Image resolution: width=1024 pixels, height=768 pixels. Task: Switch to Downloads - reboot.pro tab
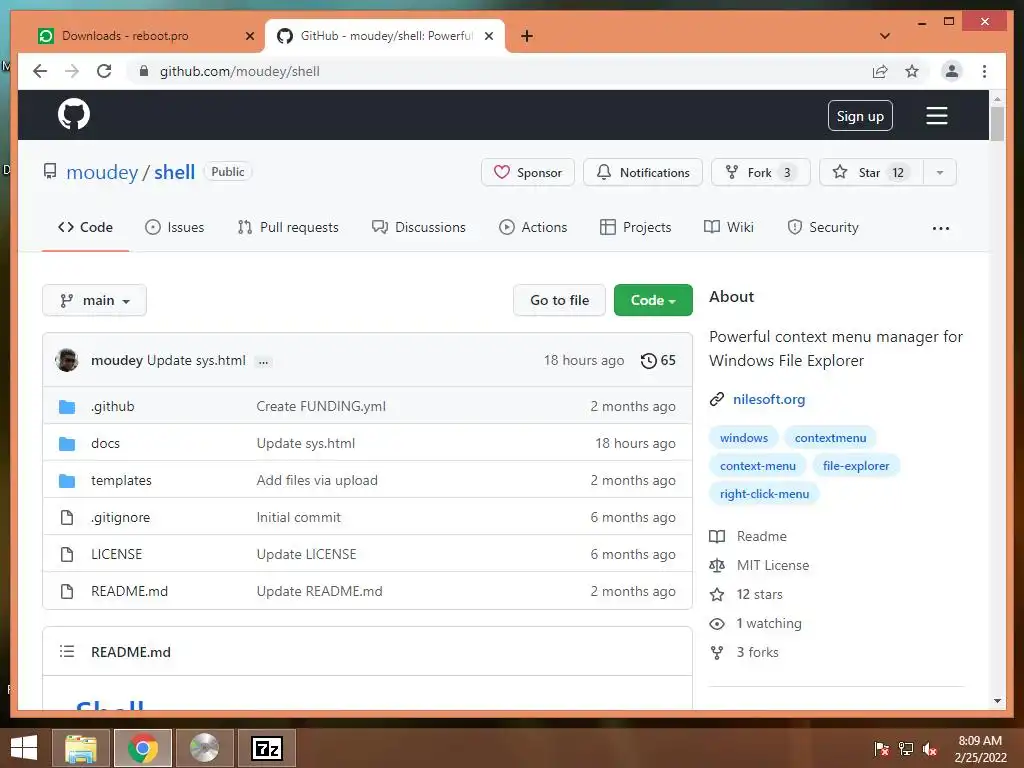click(x=145, y=36)
